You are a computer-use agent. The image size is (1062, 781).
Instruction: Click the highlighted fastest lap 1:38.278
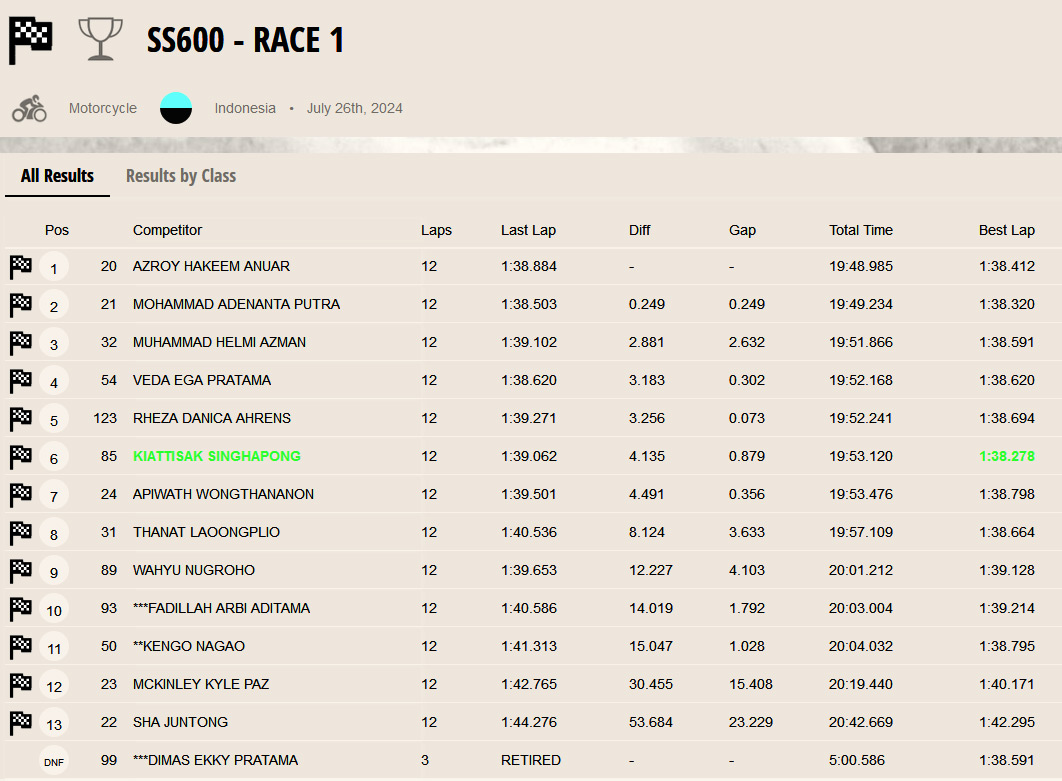1006,457
